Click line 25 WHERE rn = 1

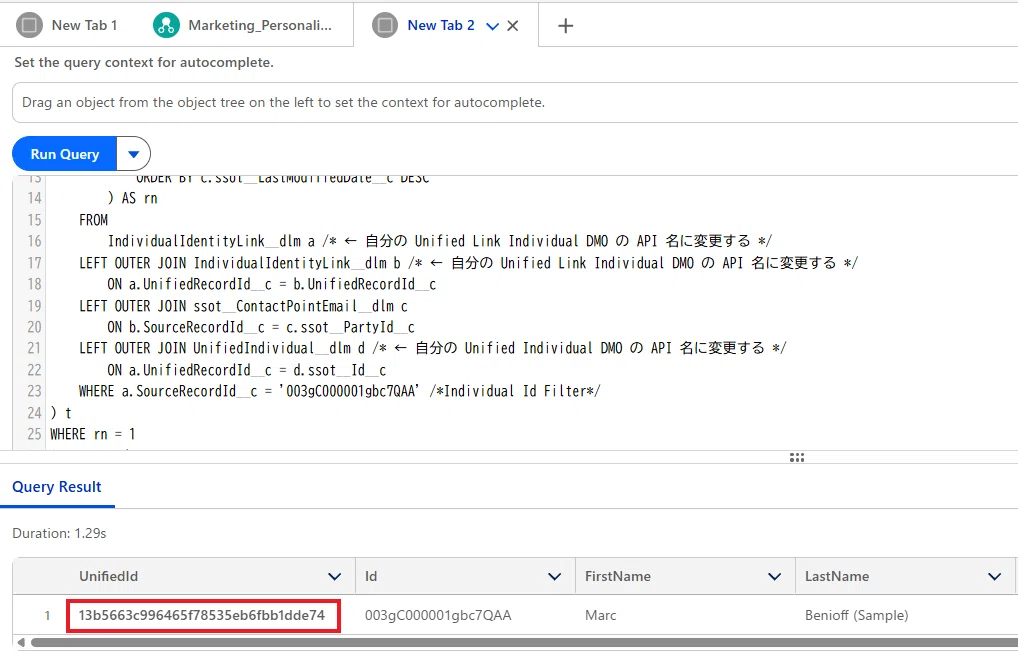(93, 434)
